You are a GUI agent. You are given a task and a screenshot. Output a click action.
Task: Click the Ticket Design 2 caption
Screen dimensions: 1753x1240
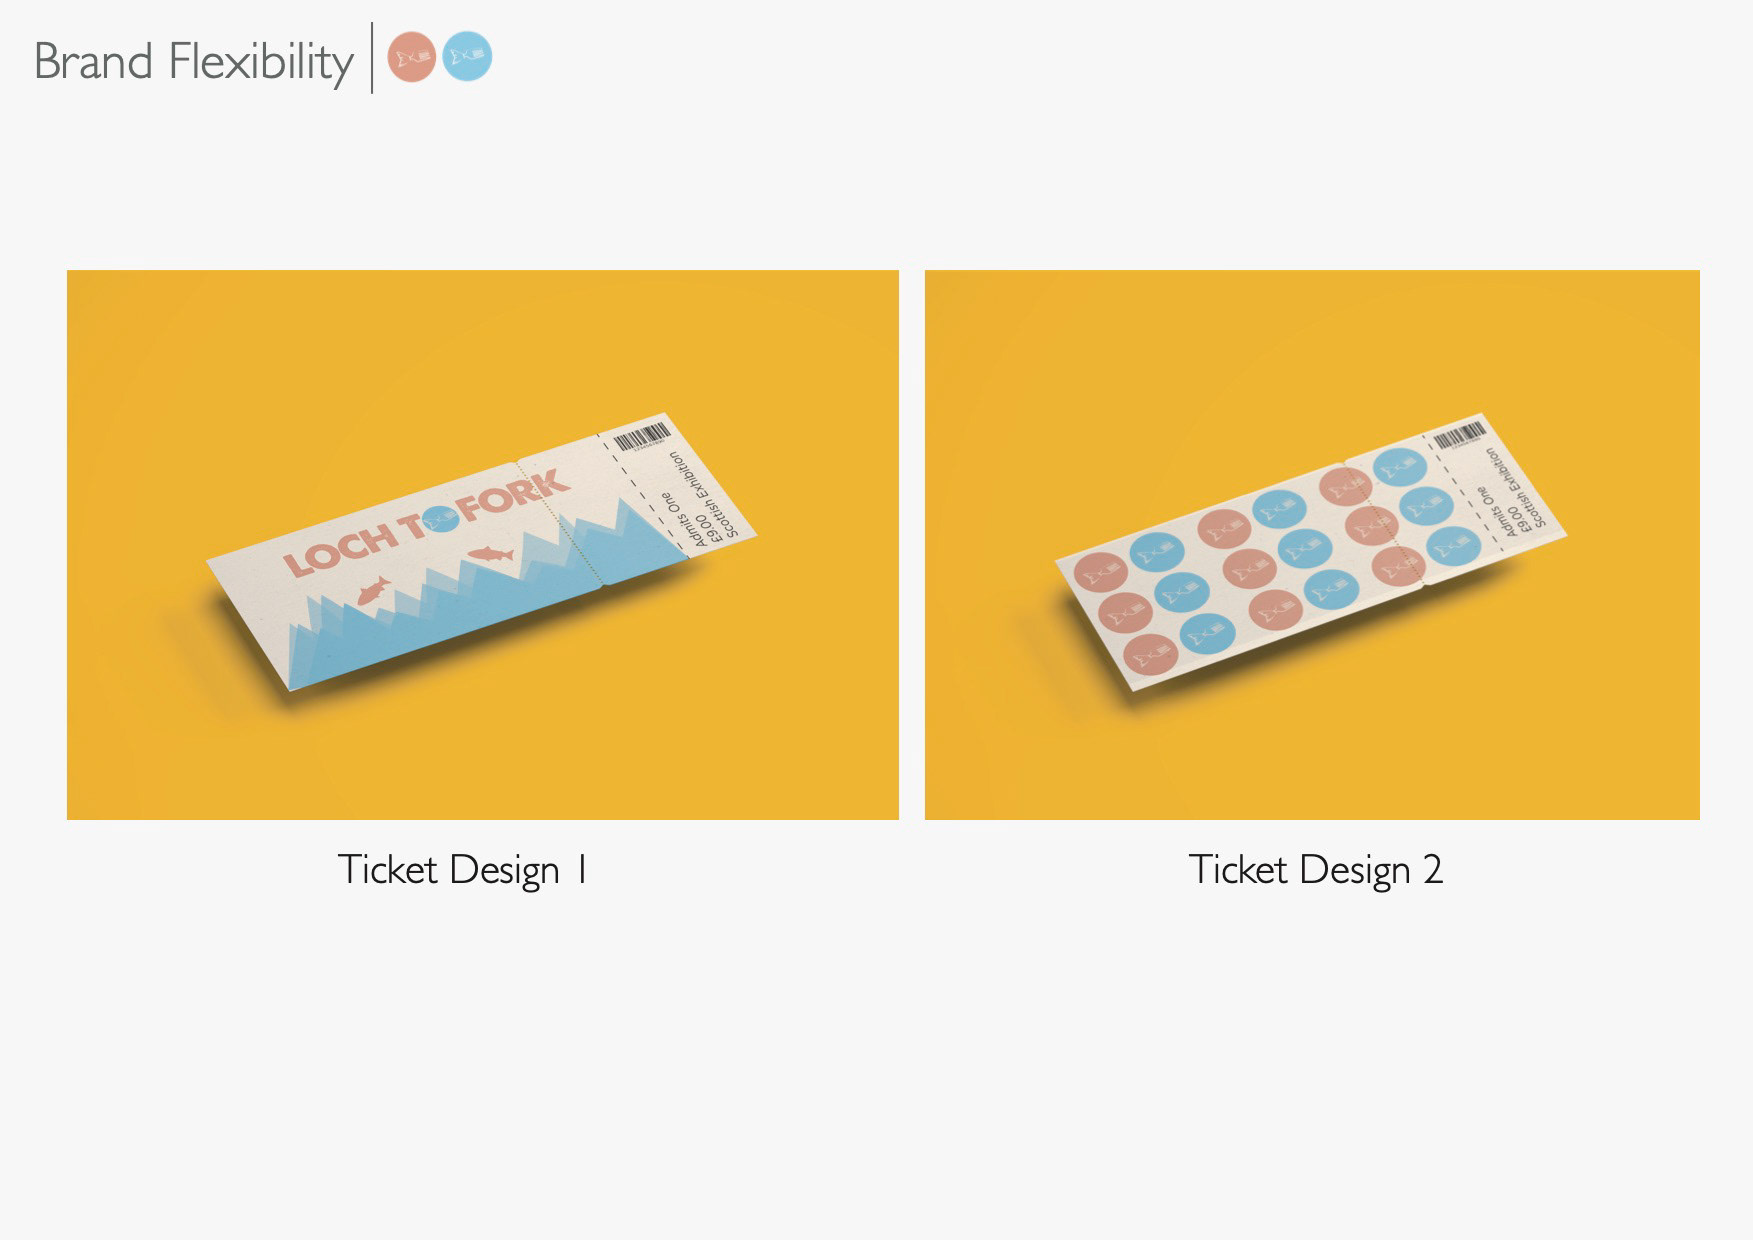[1315, 869]
